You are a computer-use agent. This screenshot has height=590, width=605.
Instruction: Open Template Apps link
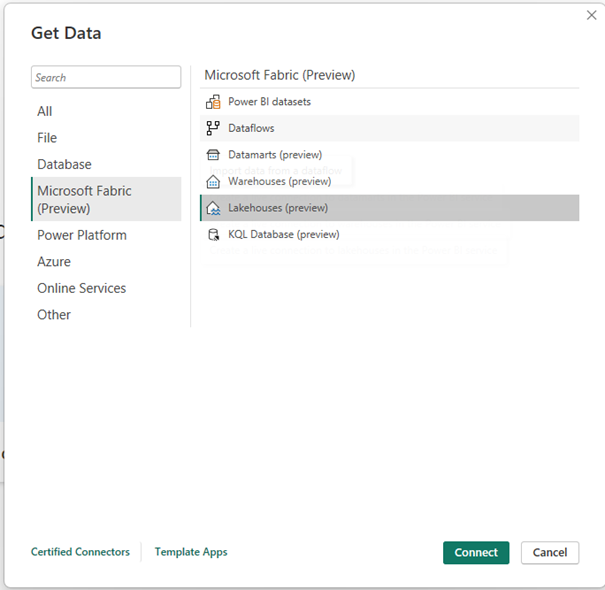(x=191, y=552)
